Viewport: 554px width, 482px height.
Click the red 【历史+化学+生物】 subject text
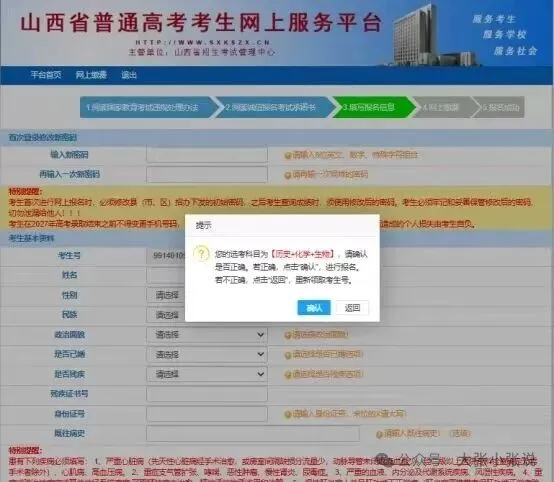(302, 254)
